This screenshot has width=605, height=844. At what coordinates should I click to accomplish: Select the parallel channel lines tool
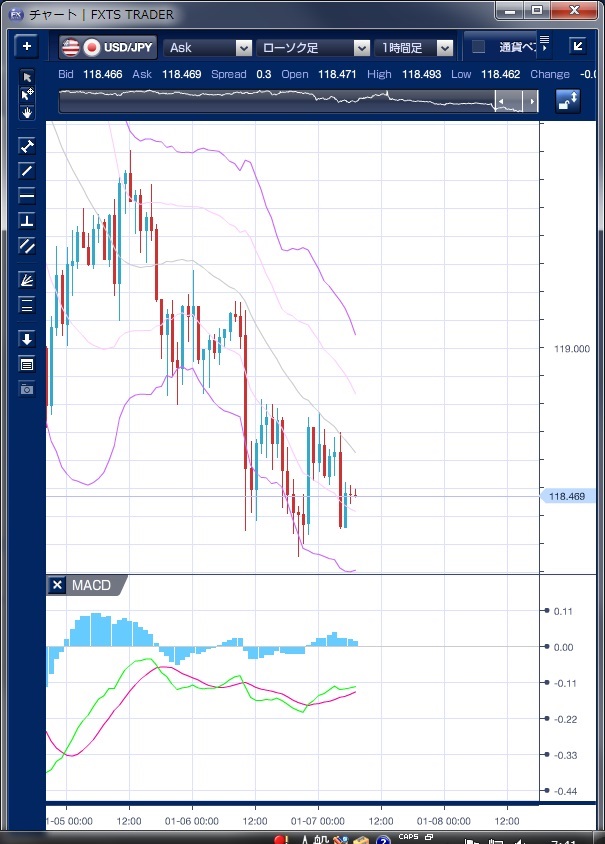tap(27, 245)
